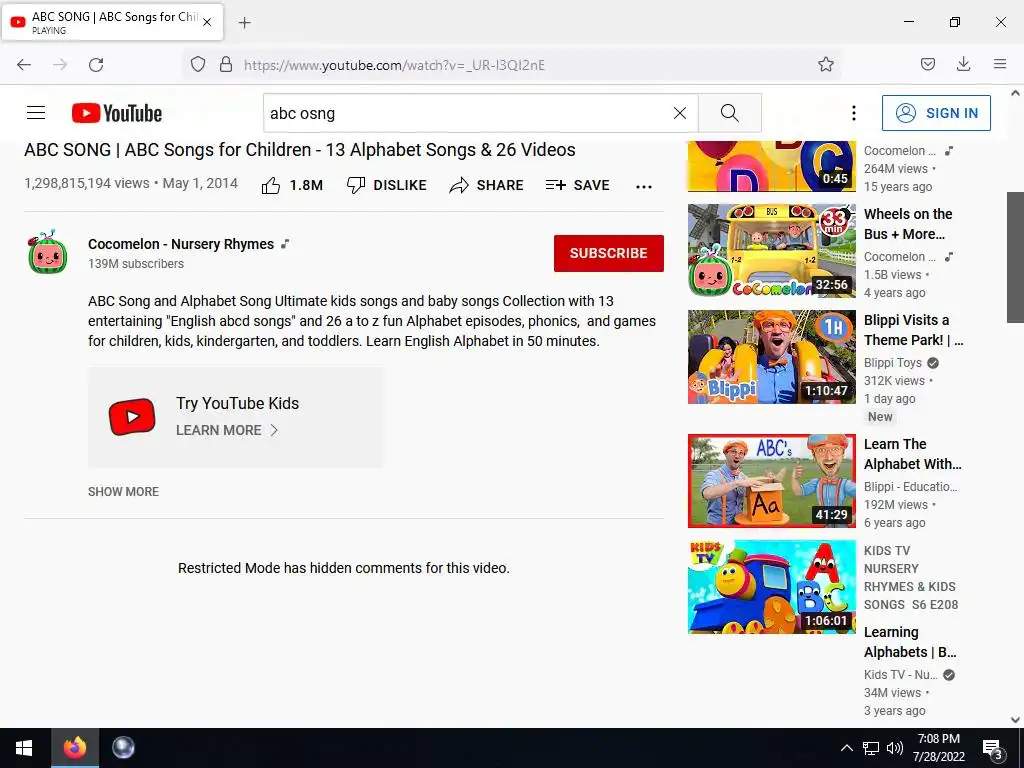Click Firefox icon in taskbar
1024x768 pixels.
74,748
